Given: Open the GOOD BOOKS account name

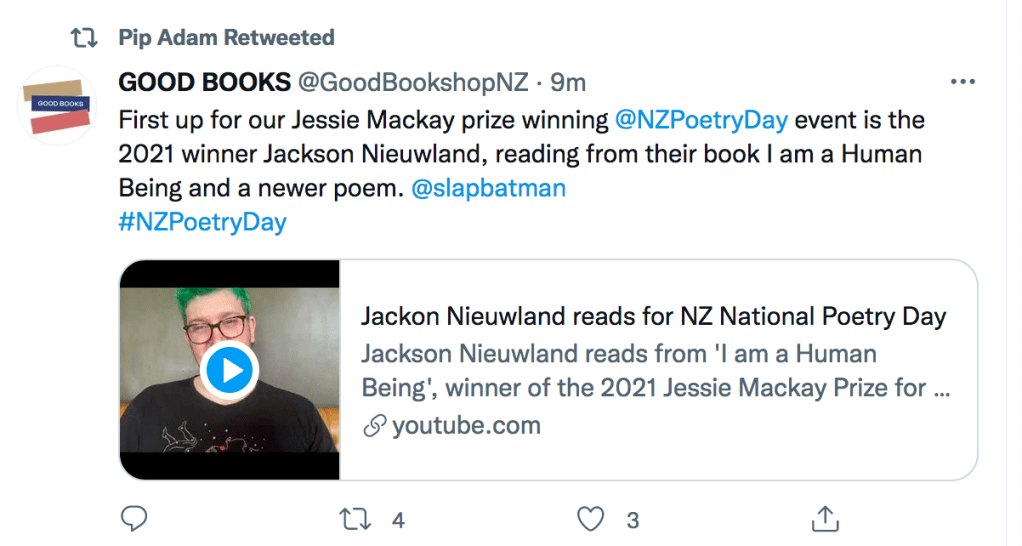Looking at the screenshot, I should point(204,81).
